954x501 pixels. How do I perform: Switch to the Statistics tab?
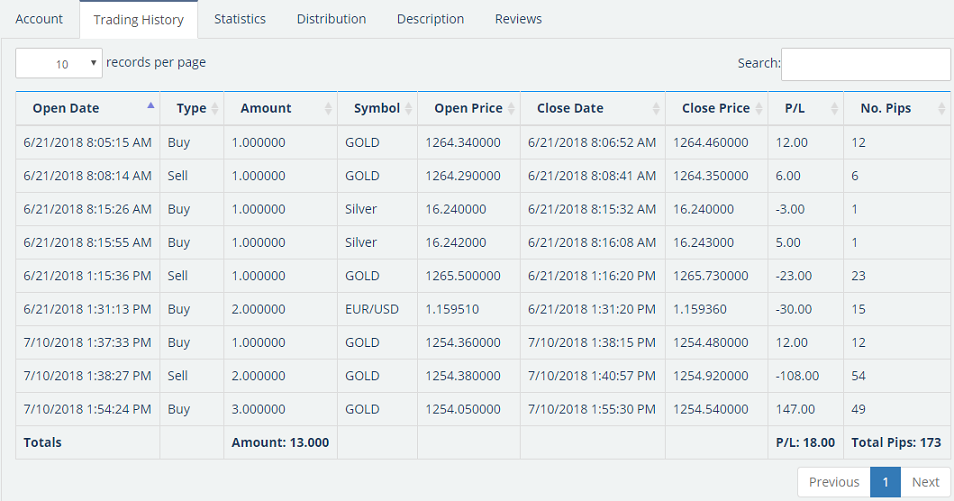tap(240, 19)
